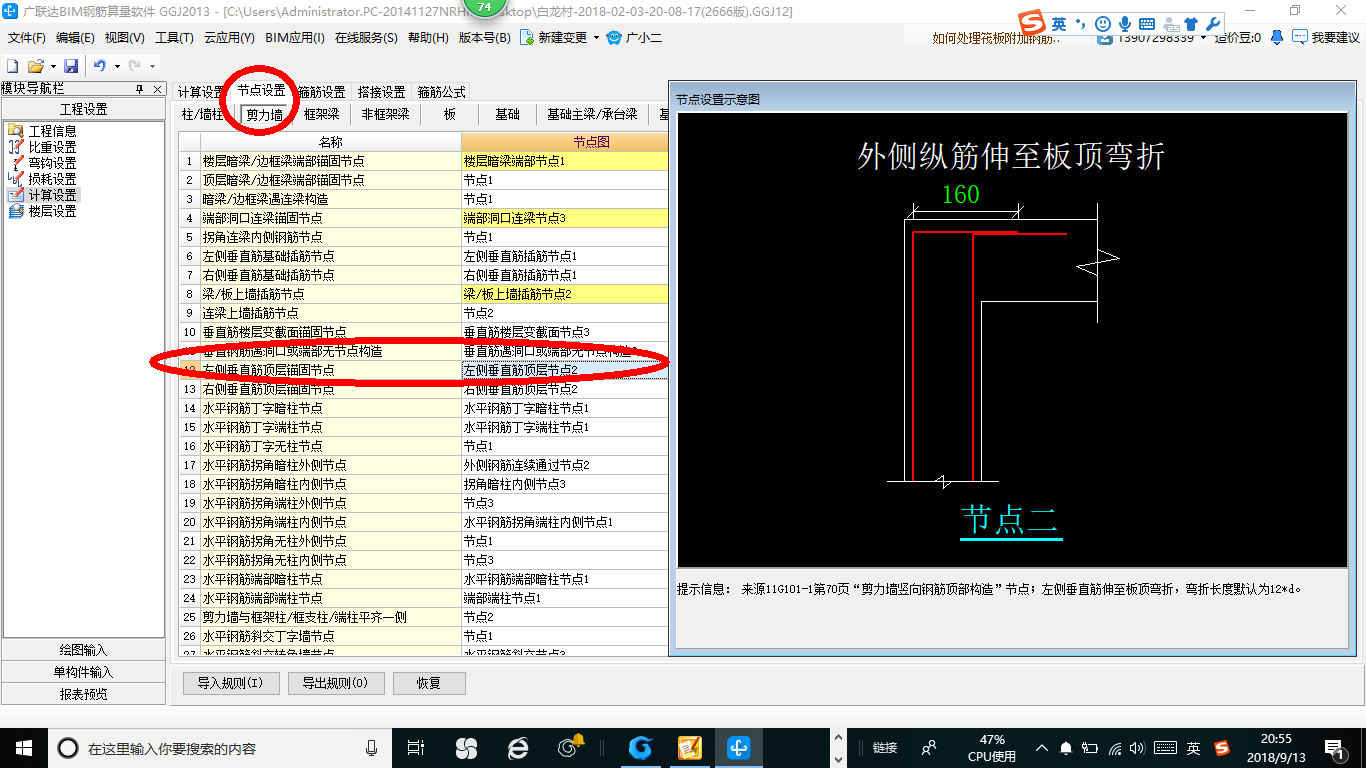Image resolution: width=1366 pixels, height=768 pixels.
Task: Click the 新建变更 toolbar button
Action: pos(553,38)
